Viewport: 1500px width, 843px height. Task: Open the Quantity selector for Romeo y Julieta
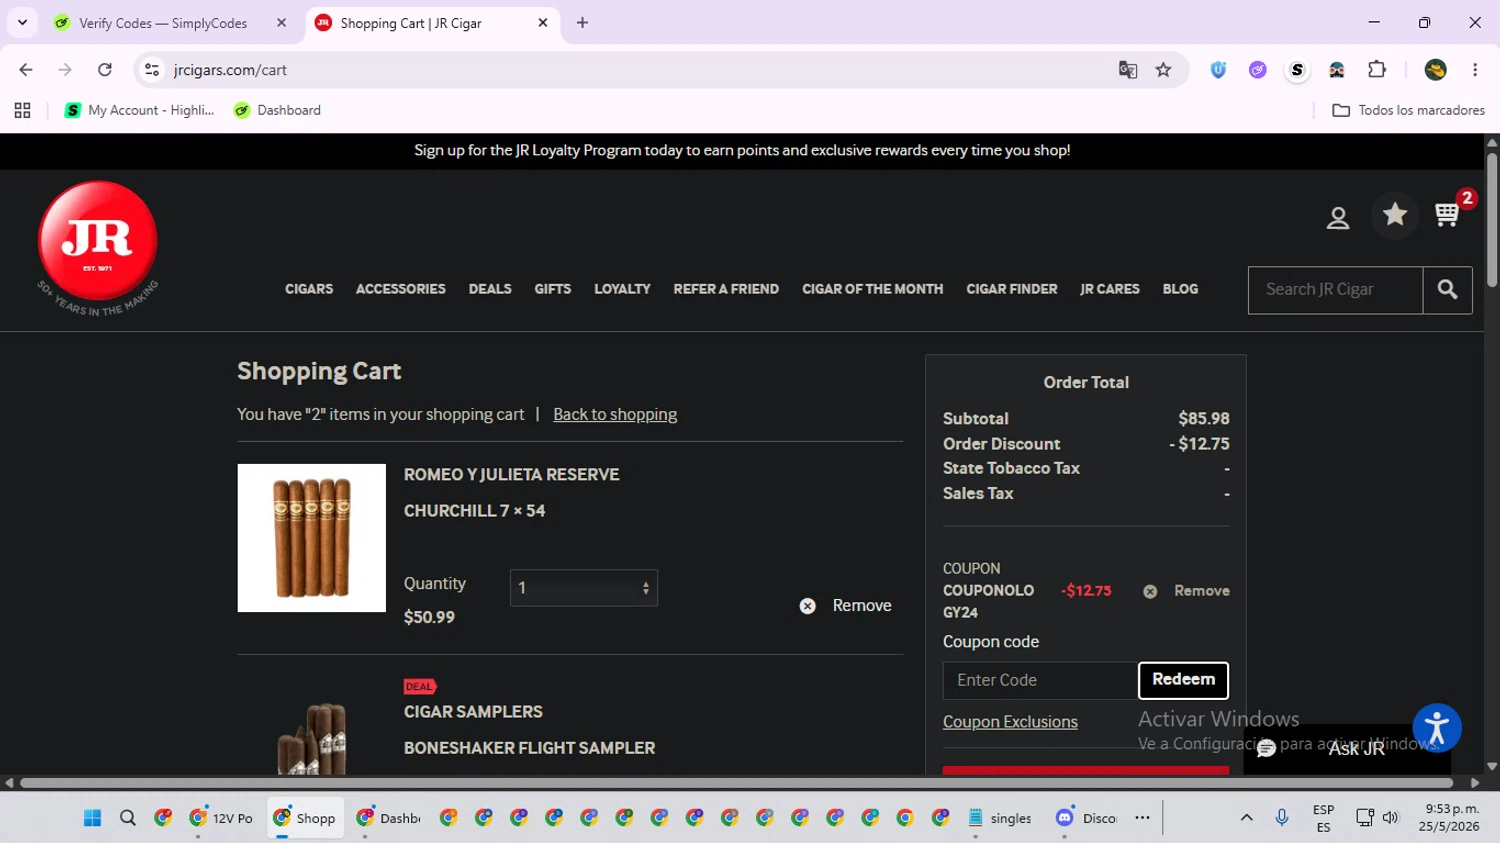click(x=584, y=588)
